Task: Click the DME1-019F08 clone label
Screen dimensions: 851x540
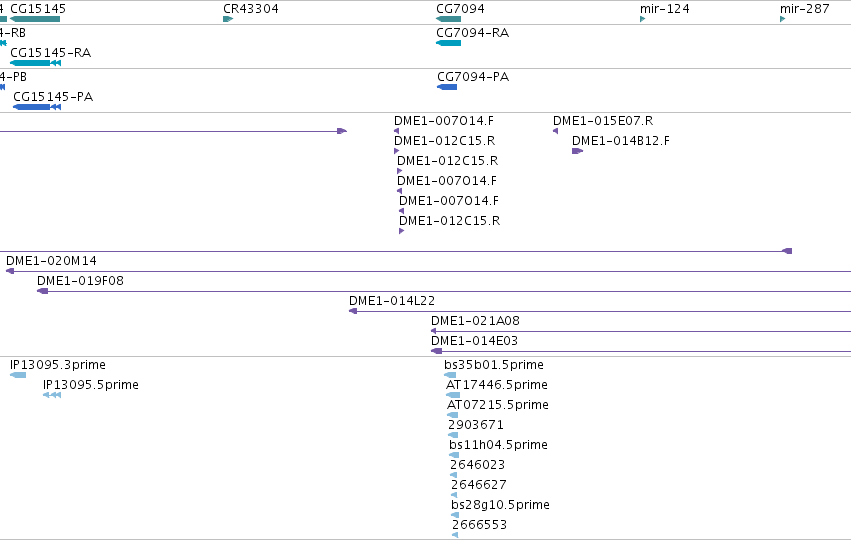Action: click(x=80, y=281)
